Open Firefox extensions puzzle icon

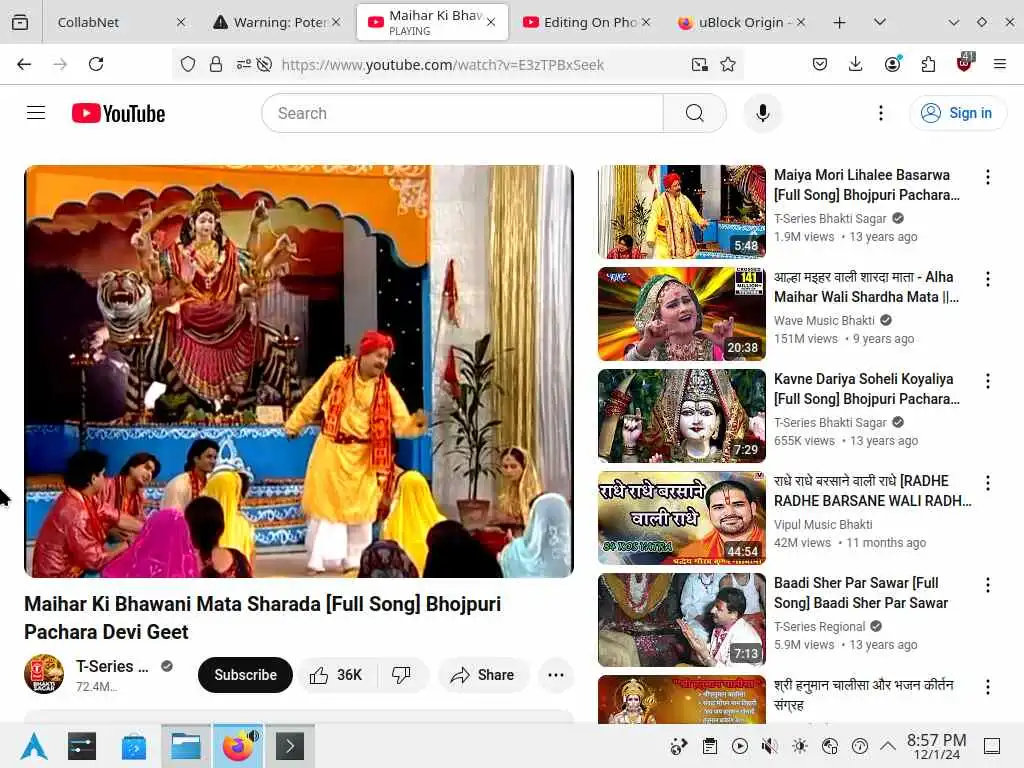pos(928,64)
